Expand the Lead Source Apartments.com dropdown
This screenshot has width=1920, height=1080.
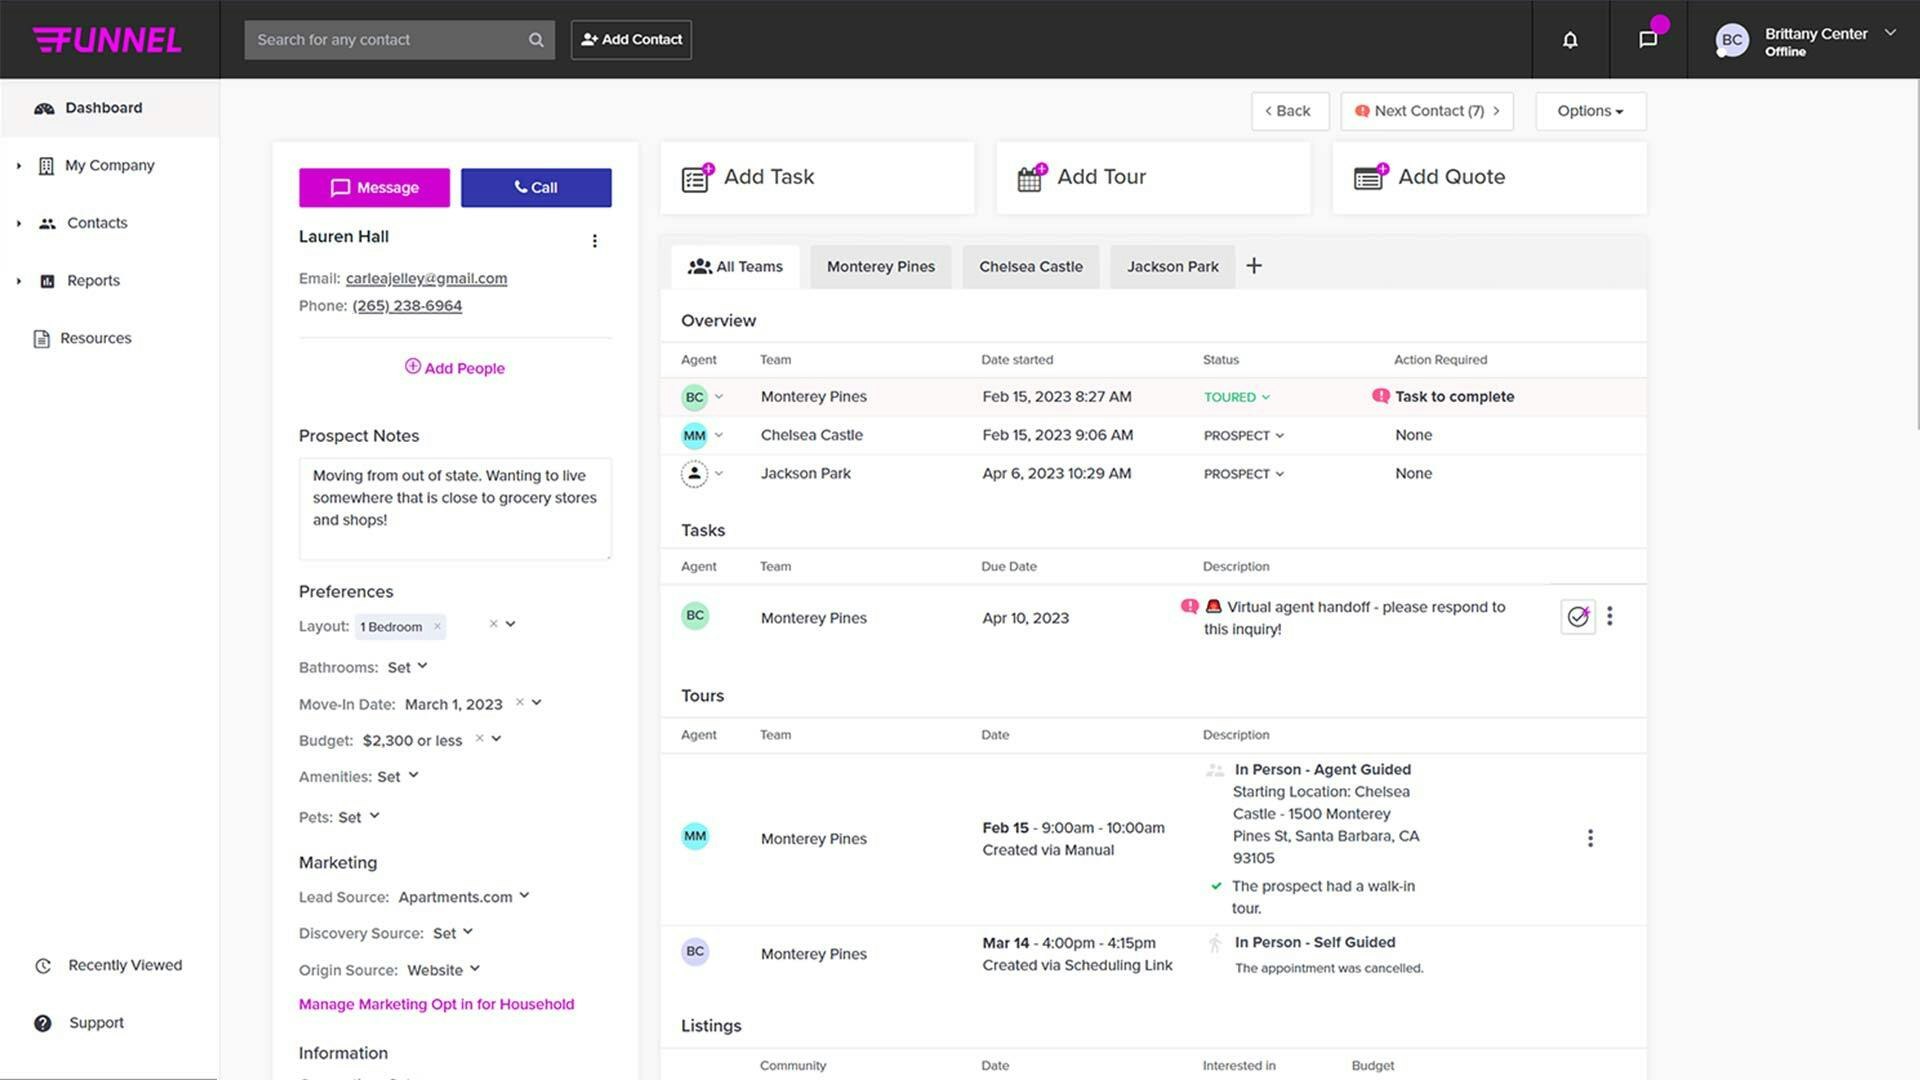click(524, 896)
